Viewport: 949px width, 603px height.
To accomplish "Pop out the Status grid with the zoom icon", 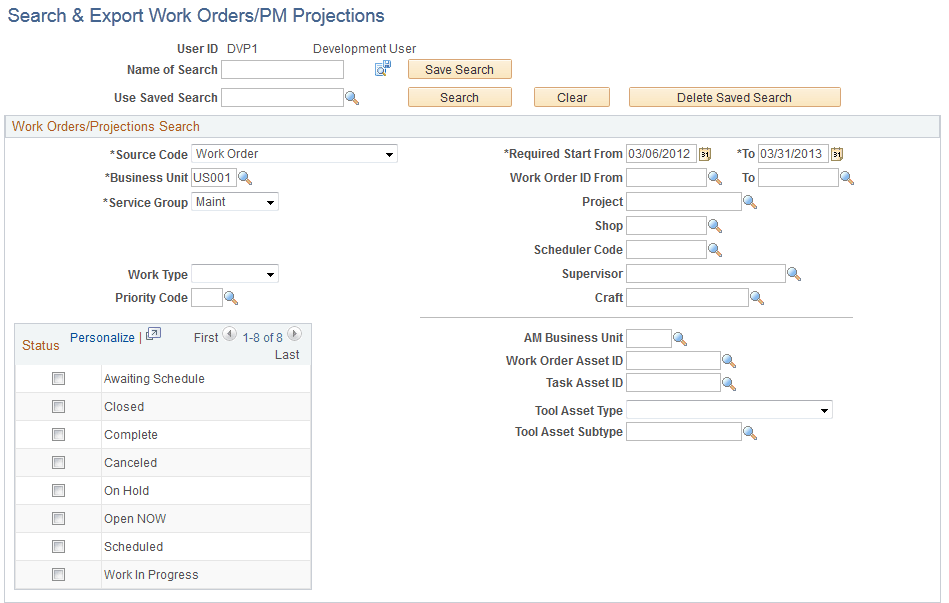I will tap(153, 336).
